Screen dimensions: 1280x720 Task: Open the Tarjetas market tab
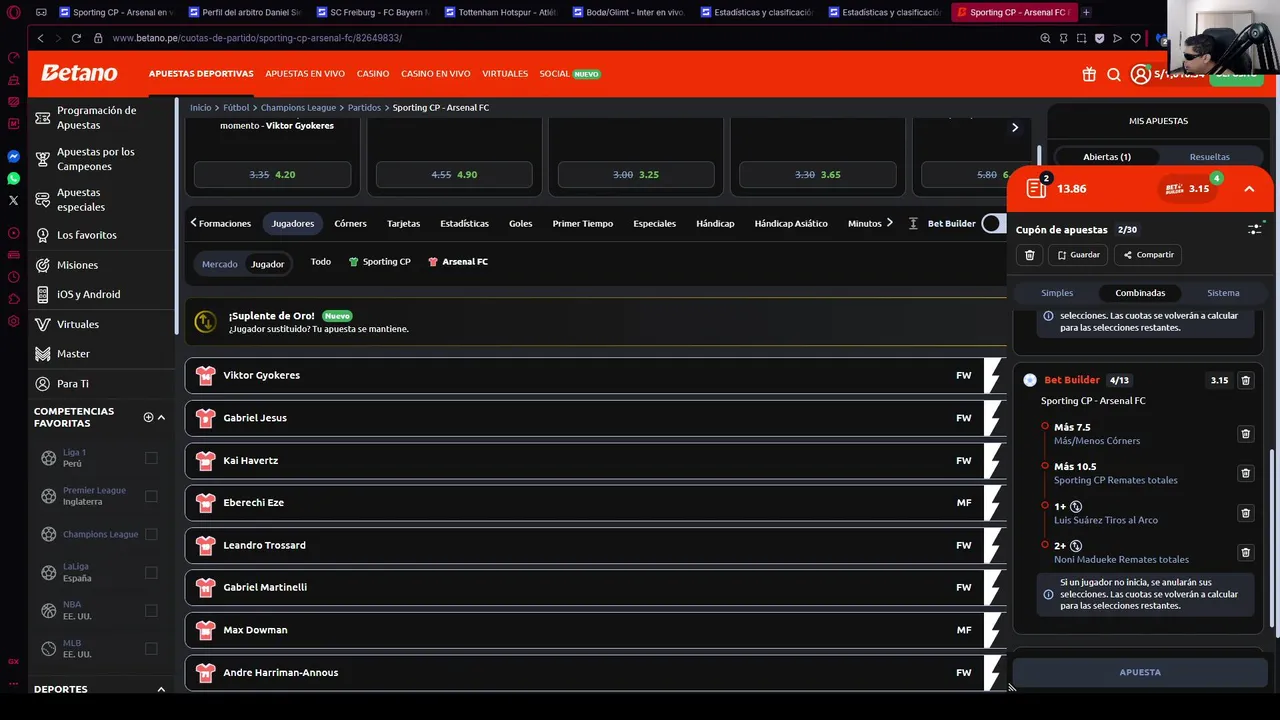click(x=403, y=223)
